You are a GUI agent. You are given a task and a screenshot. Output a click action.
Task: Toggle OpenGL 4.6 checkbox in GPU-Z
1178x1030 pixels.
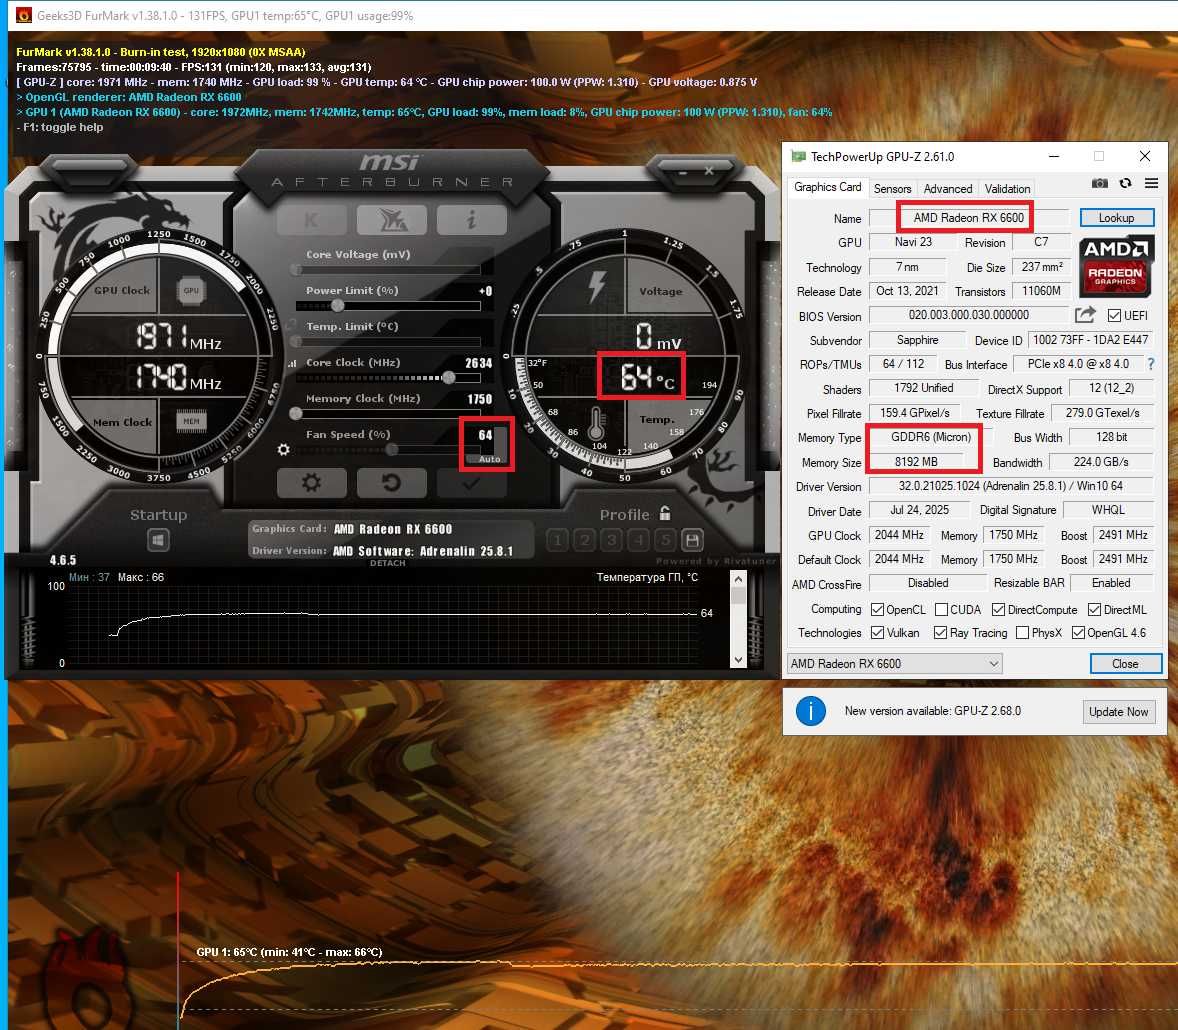1078,633
